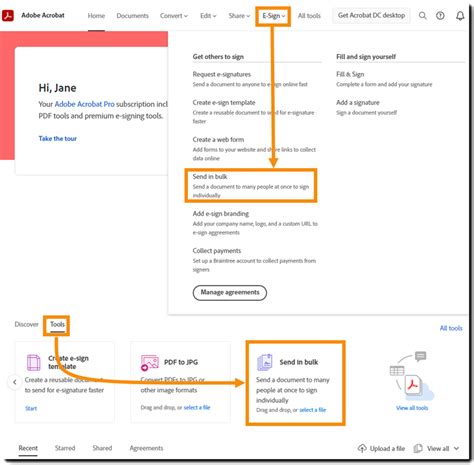
Task: Click the Manage agreements button
Action: (x=230, y=292)
